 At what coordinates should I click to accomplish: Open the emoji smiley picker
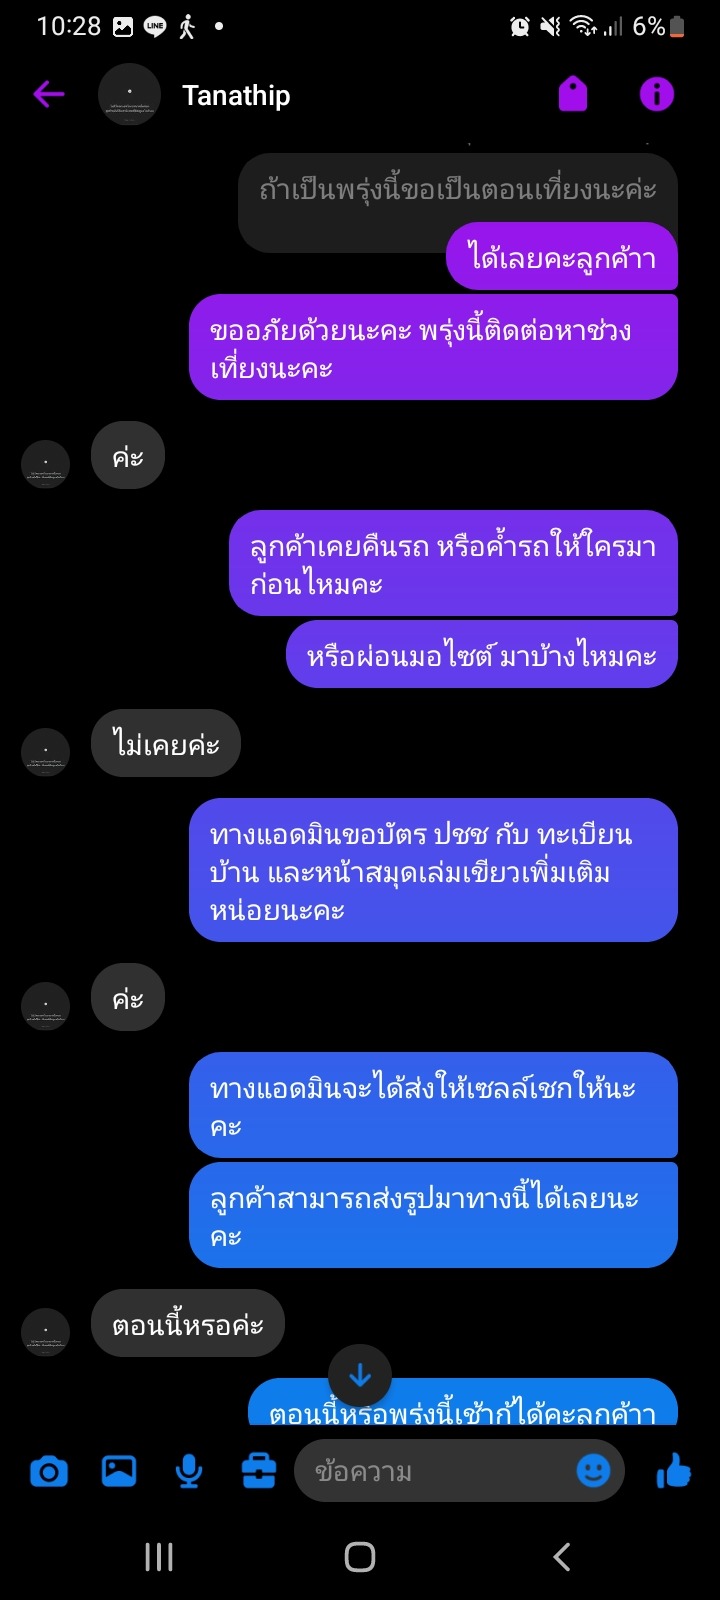594,1471
